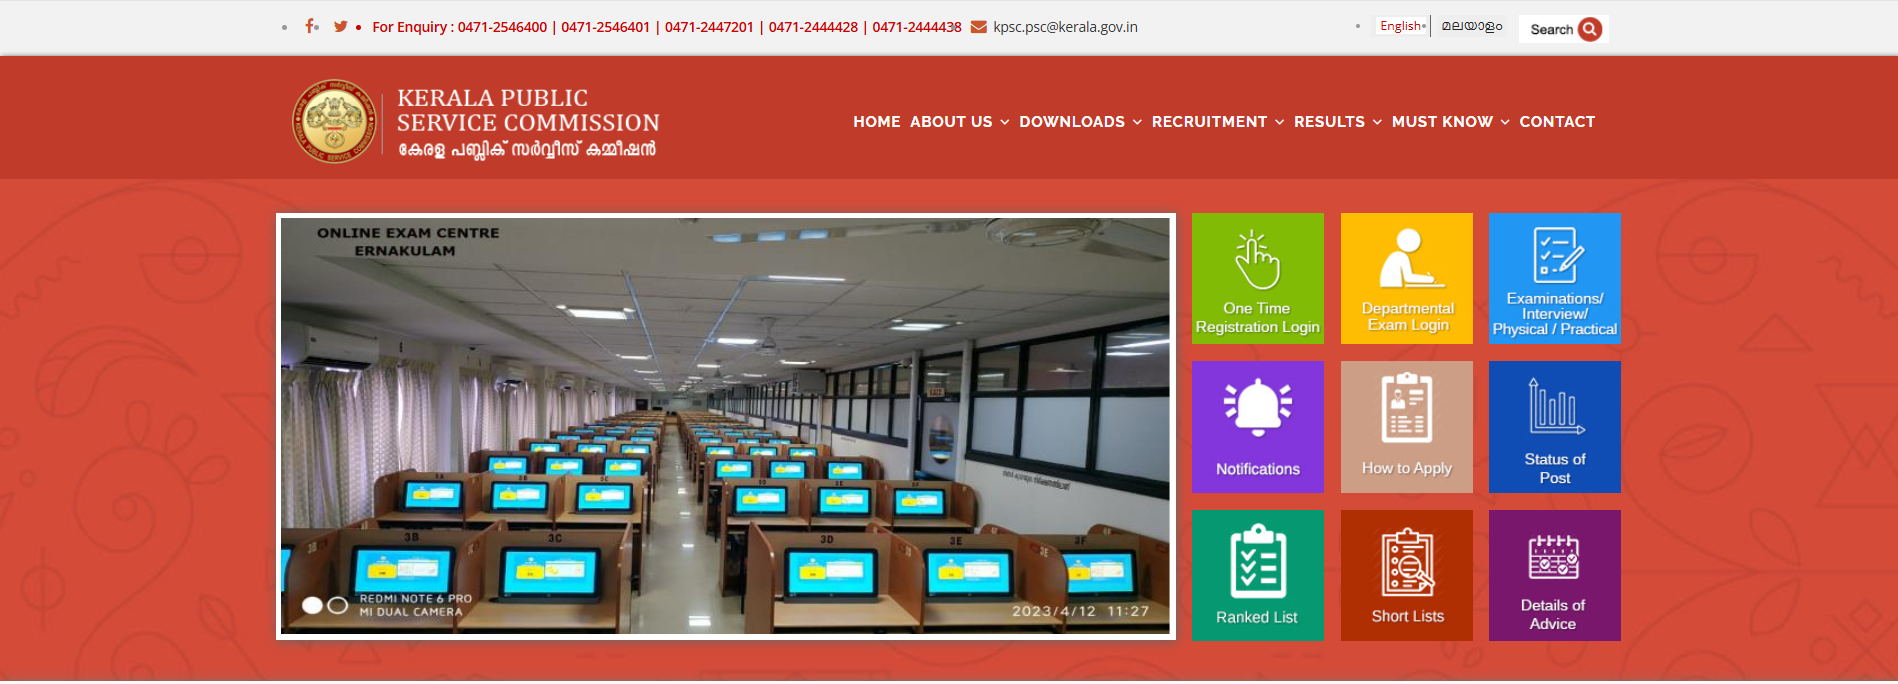Go to the Home menu item
Viewport: 1898px width, 684px height.
[876, 122]
